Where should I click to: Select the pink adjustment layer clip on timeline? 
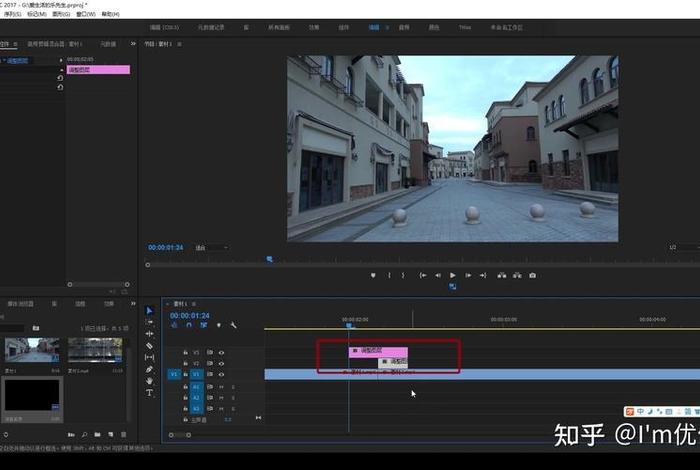[x=378, y=351]
